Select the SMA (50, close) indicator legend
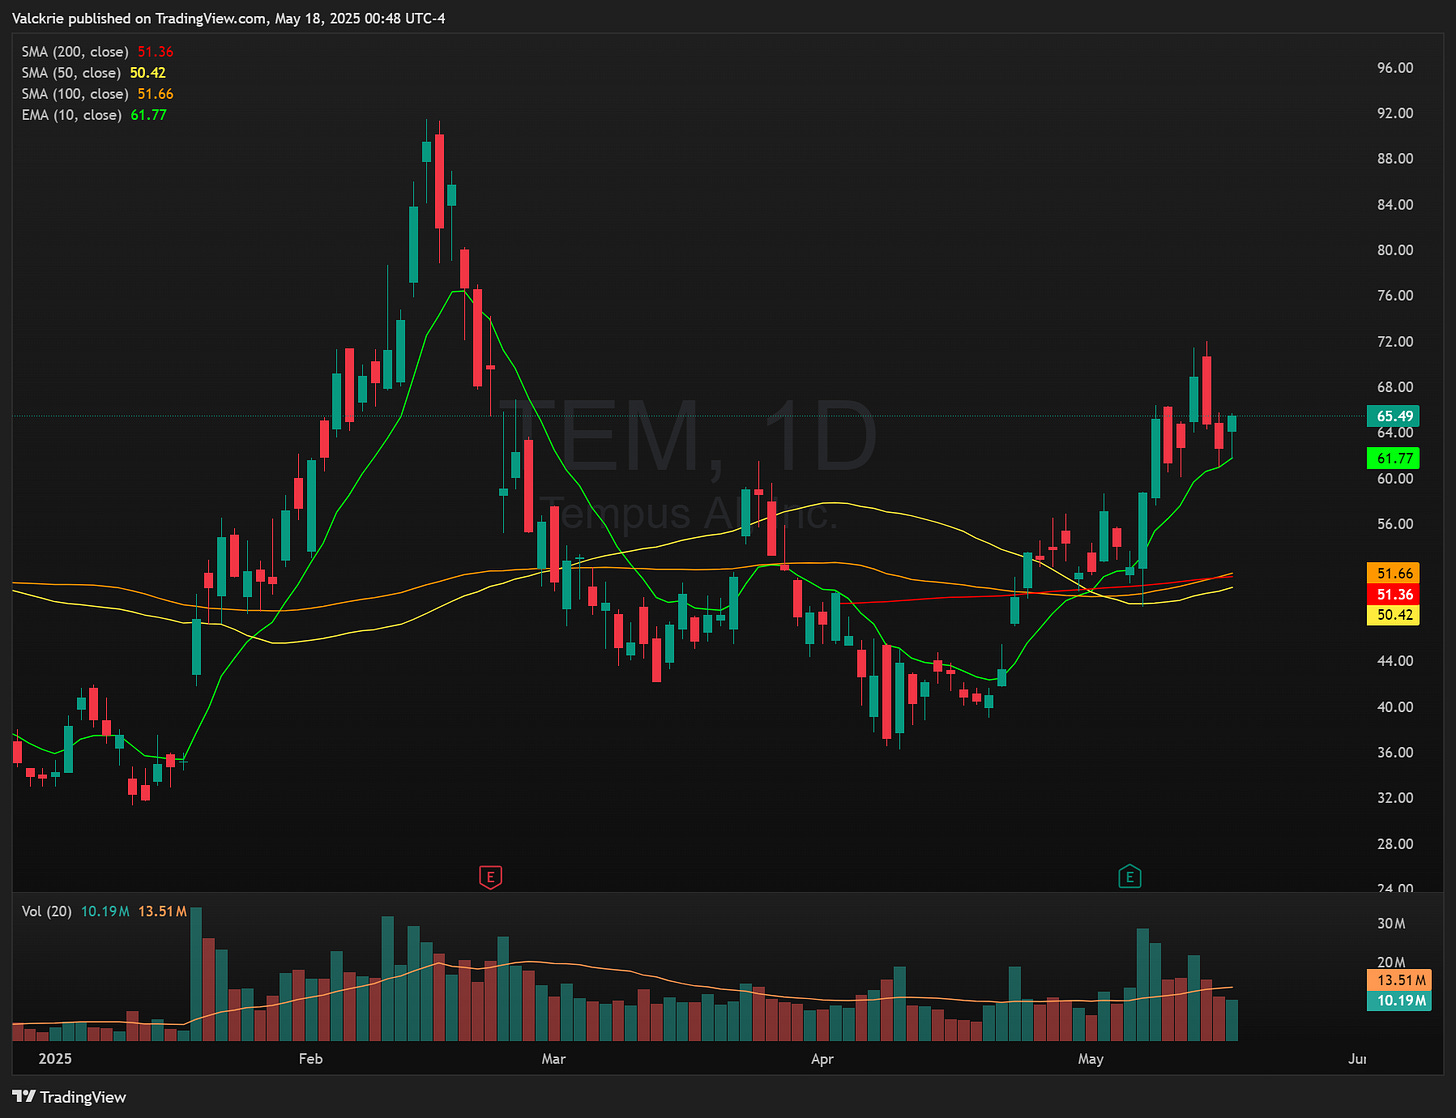The height and width of the screenshot is (1118, 1456). (x=94, y=73)
